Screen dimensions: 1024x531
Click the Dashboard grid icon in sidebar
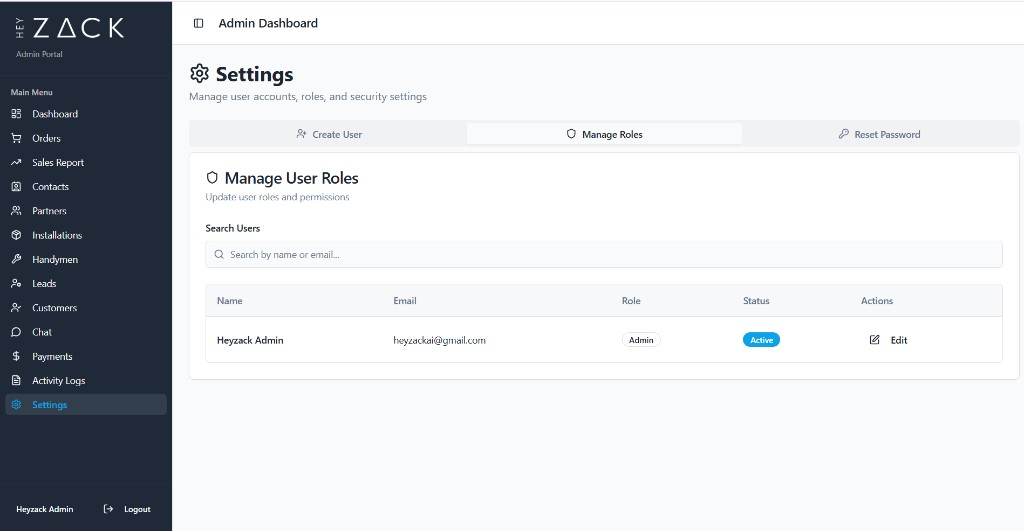point(16,114)
